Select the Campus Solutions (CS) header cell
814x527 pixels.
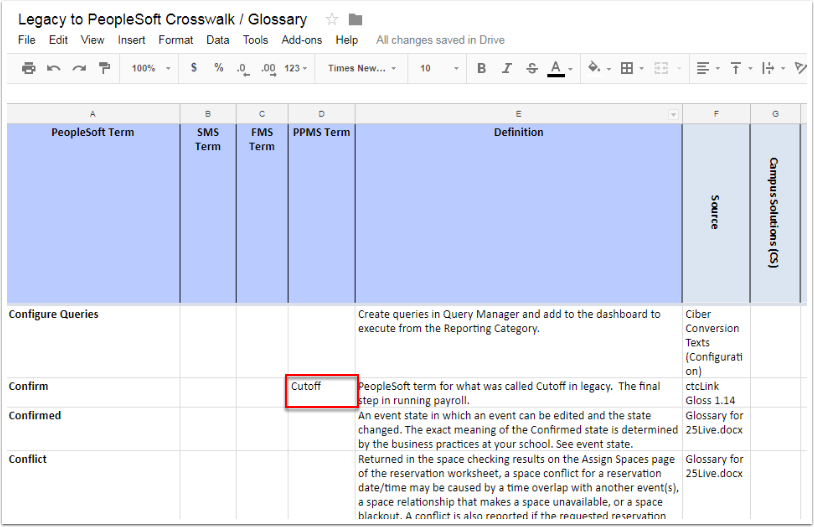775,213
